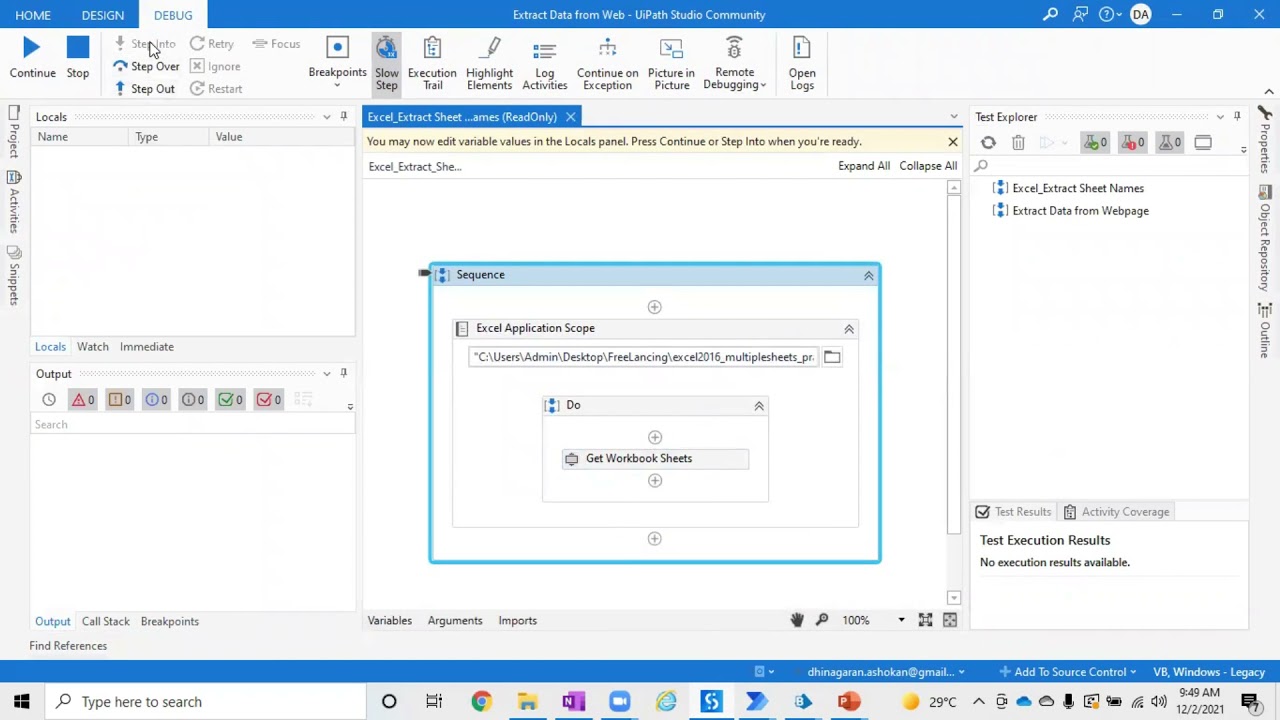Toggle blue info filter in Output panel
The width and height of the screenshot is (1280, 720).
(156, 400)
